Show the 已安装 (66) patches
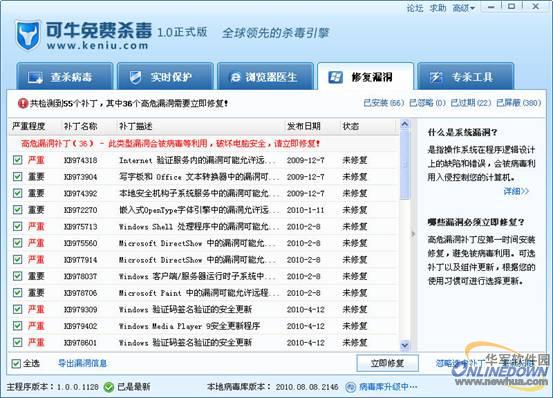This screenshot has width=553, height=398. pos(383,103)
